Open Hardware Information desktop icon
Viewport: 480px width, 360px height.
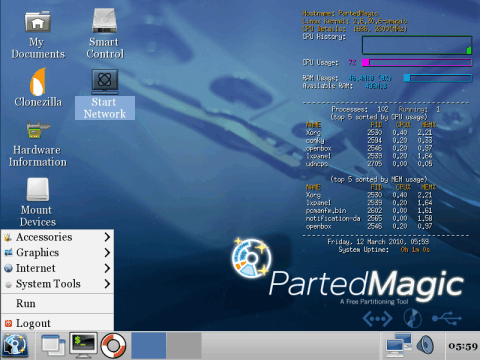pos(38,144)
